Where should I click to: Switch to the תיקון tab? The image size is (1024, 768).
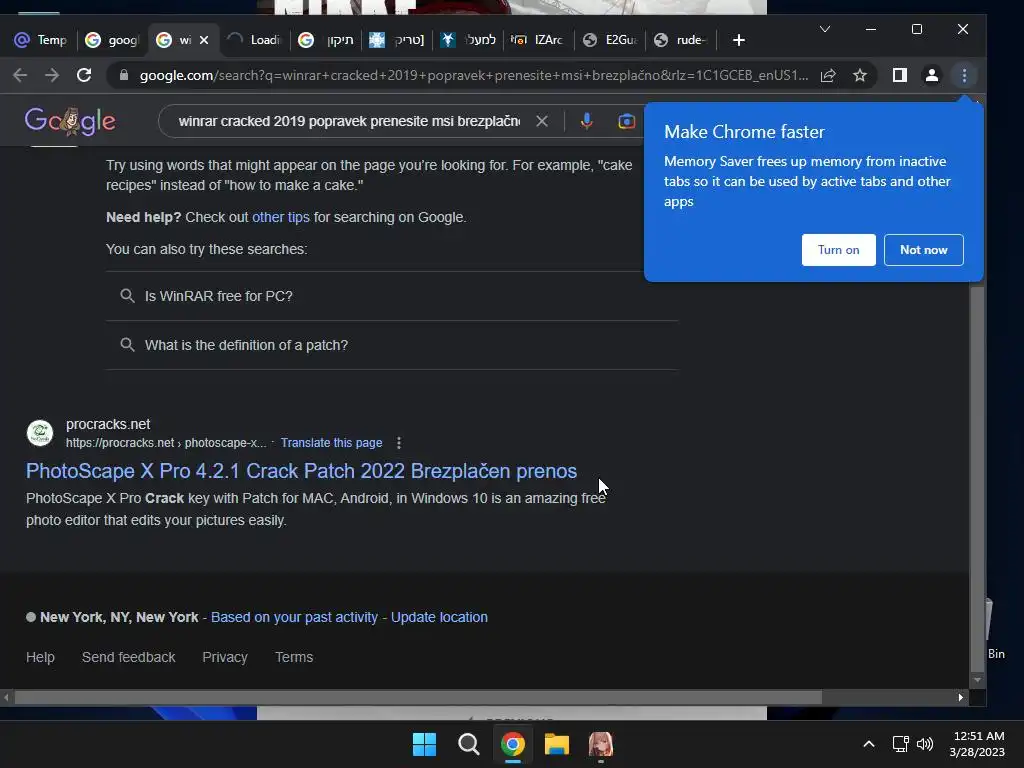pyautogui.click(x=325, y=40)
